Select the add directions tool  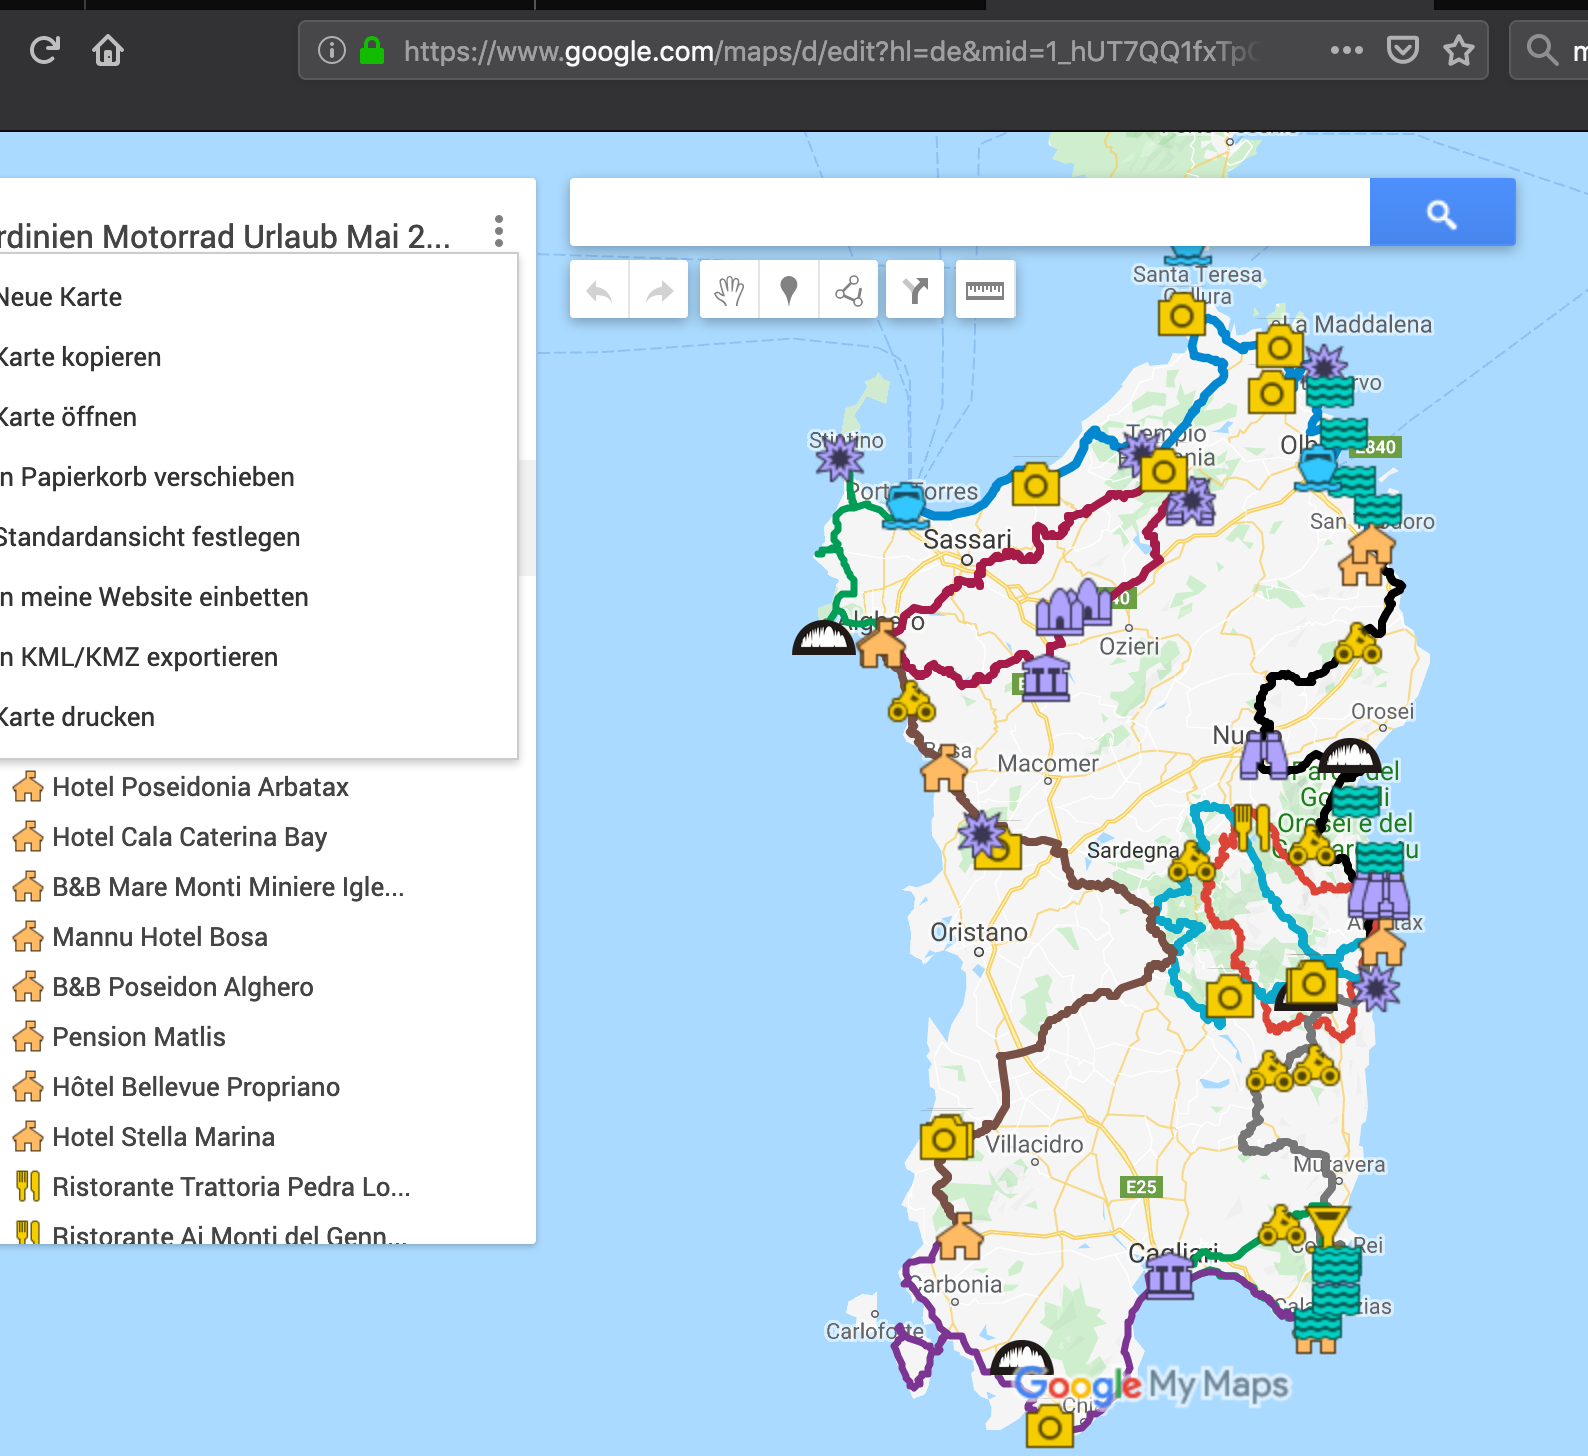pyautogui.click(x=915, y=291)
